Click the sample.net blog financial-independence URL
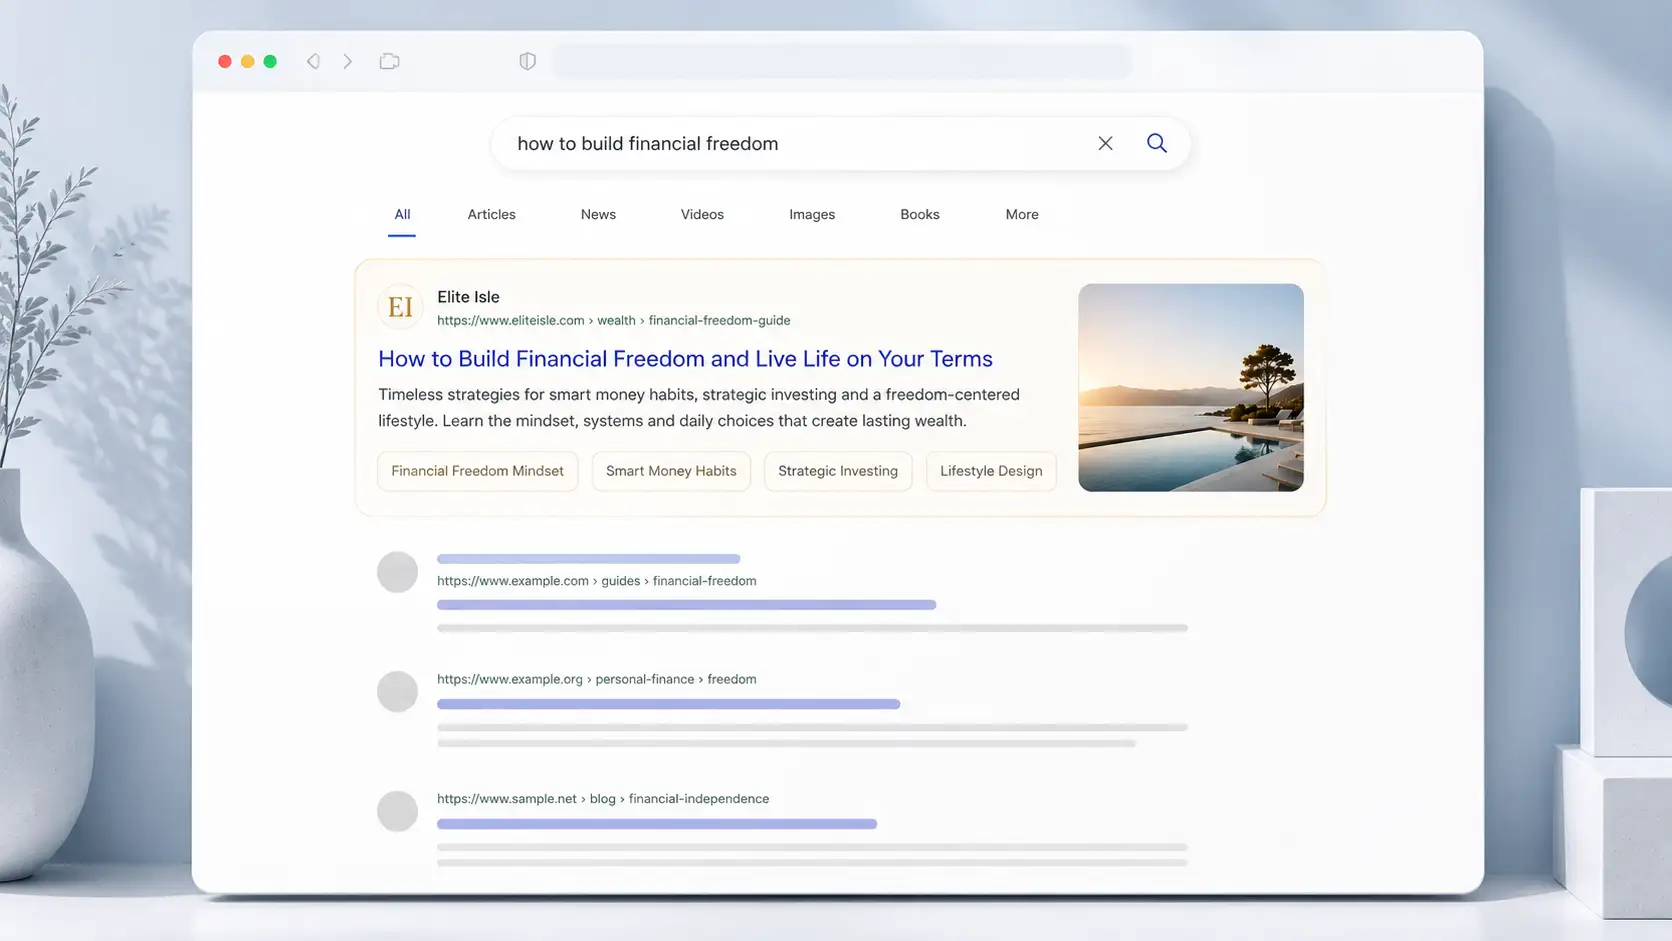 (x=603, y=799)
